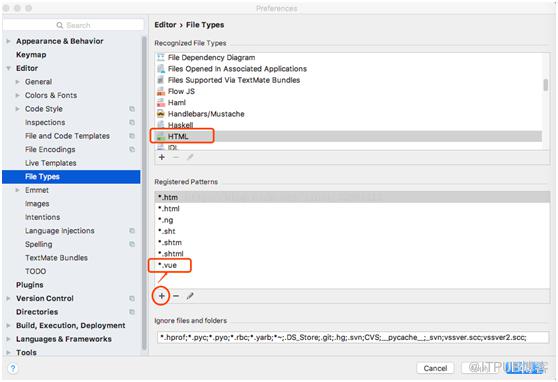Expand the Code Style subsection

pos(17,109)
